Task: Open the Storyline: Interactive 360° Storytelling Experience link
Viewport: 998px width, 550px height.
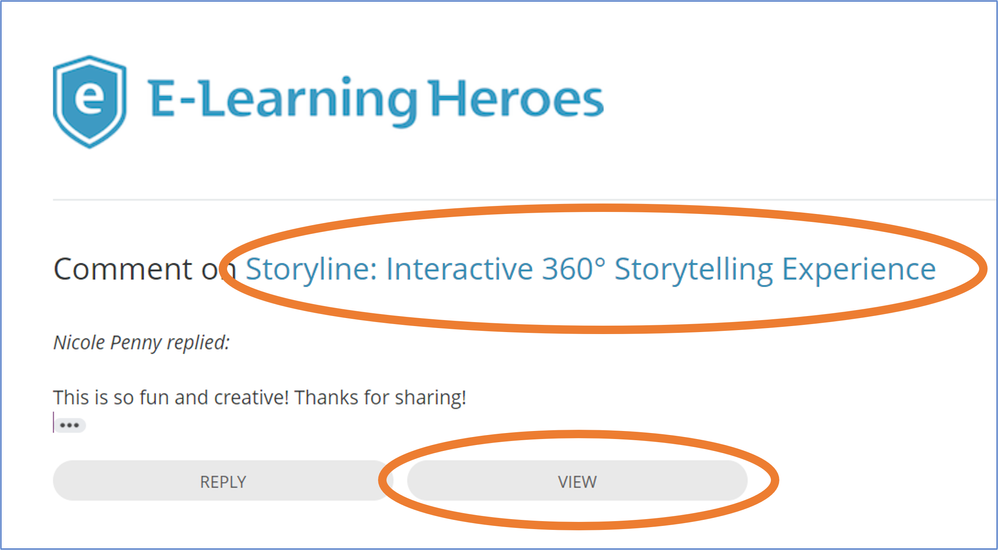Action: pyautogui.click(x=590, y=269)
